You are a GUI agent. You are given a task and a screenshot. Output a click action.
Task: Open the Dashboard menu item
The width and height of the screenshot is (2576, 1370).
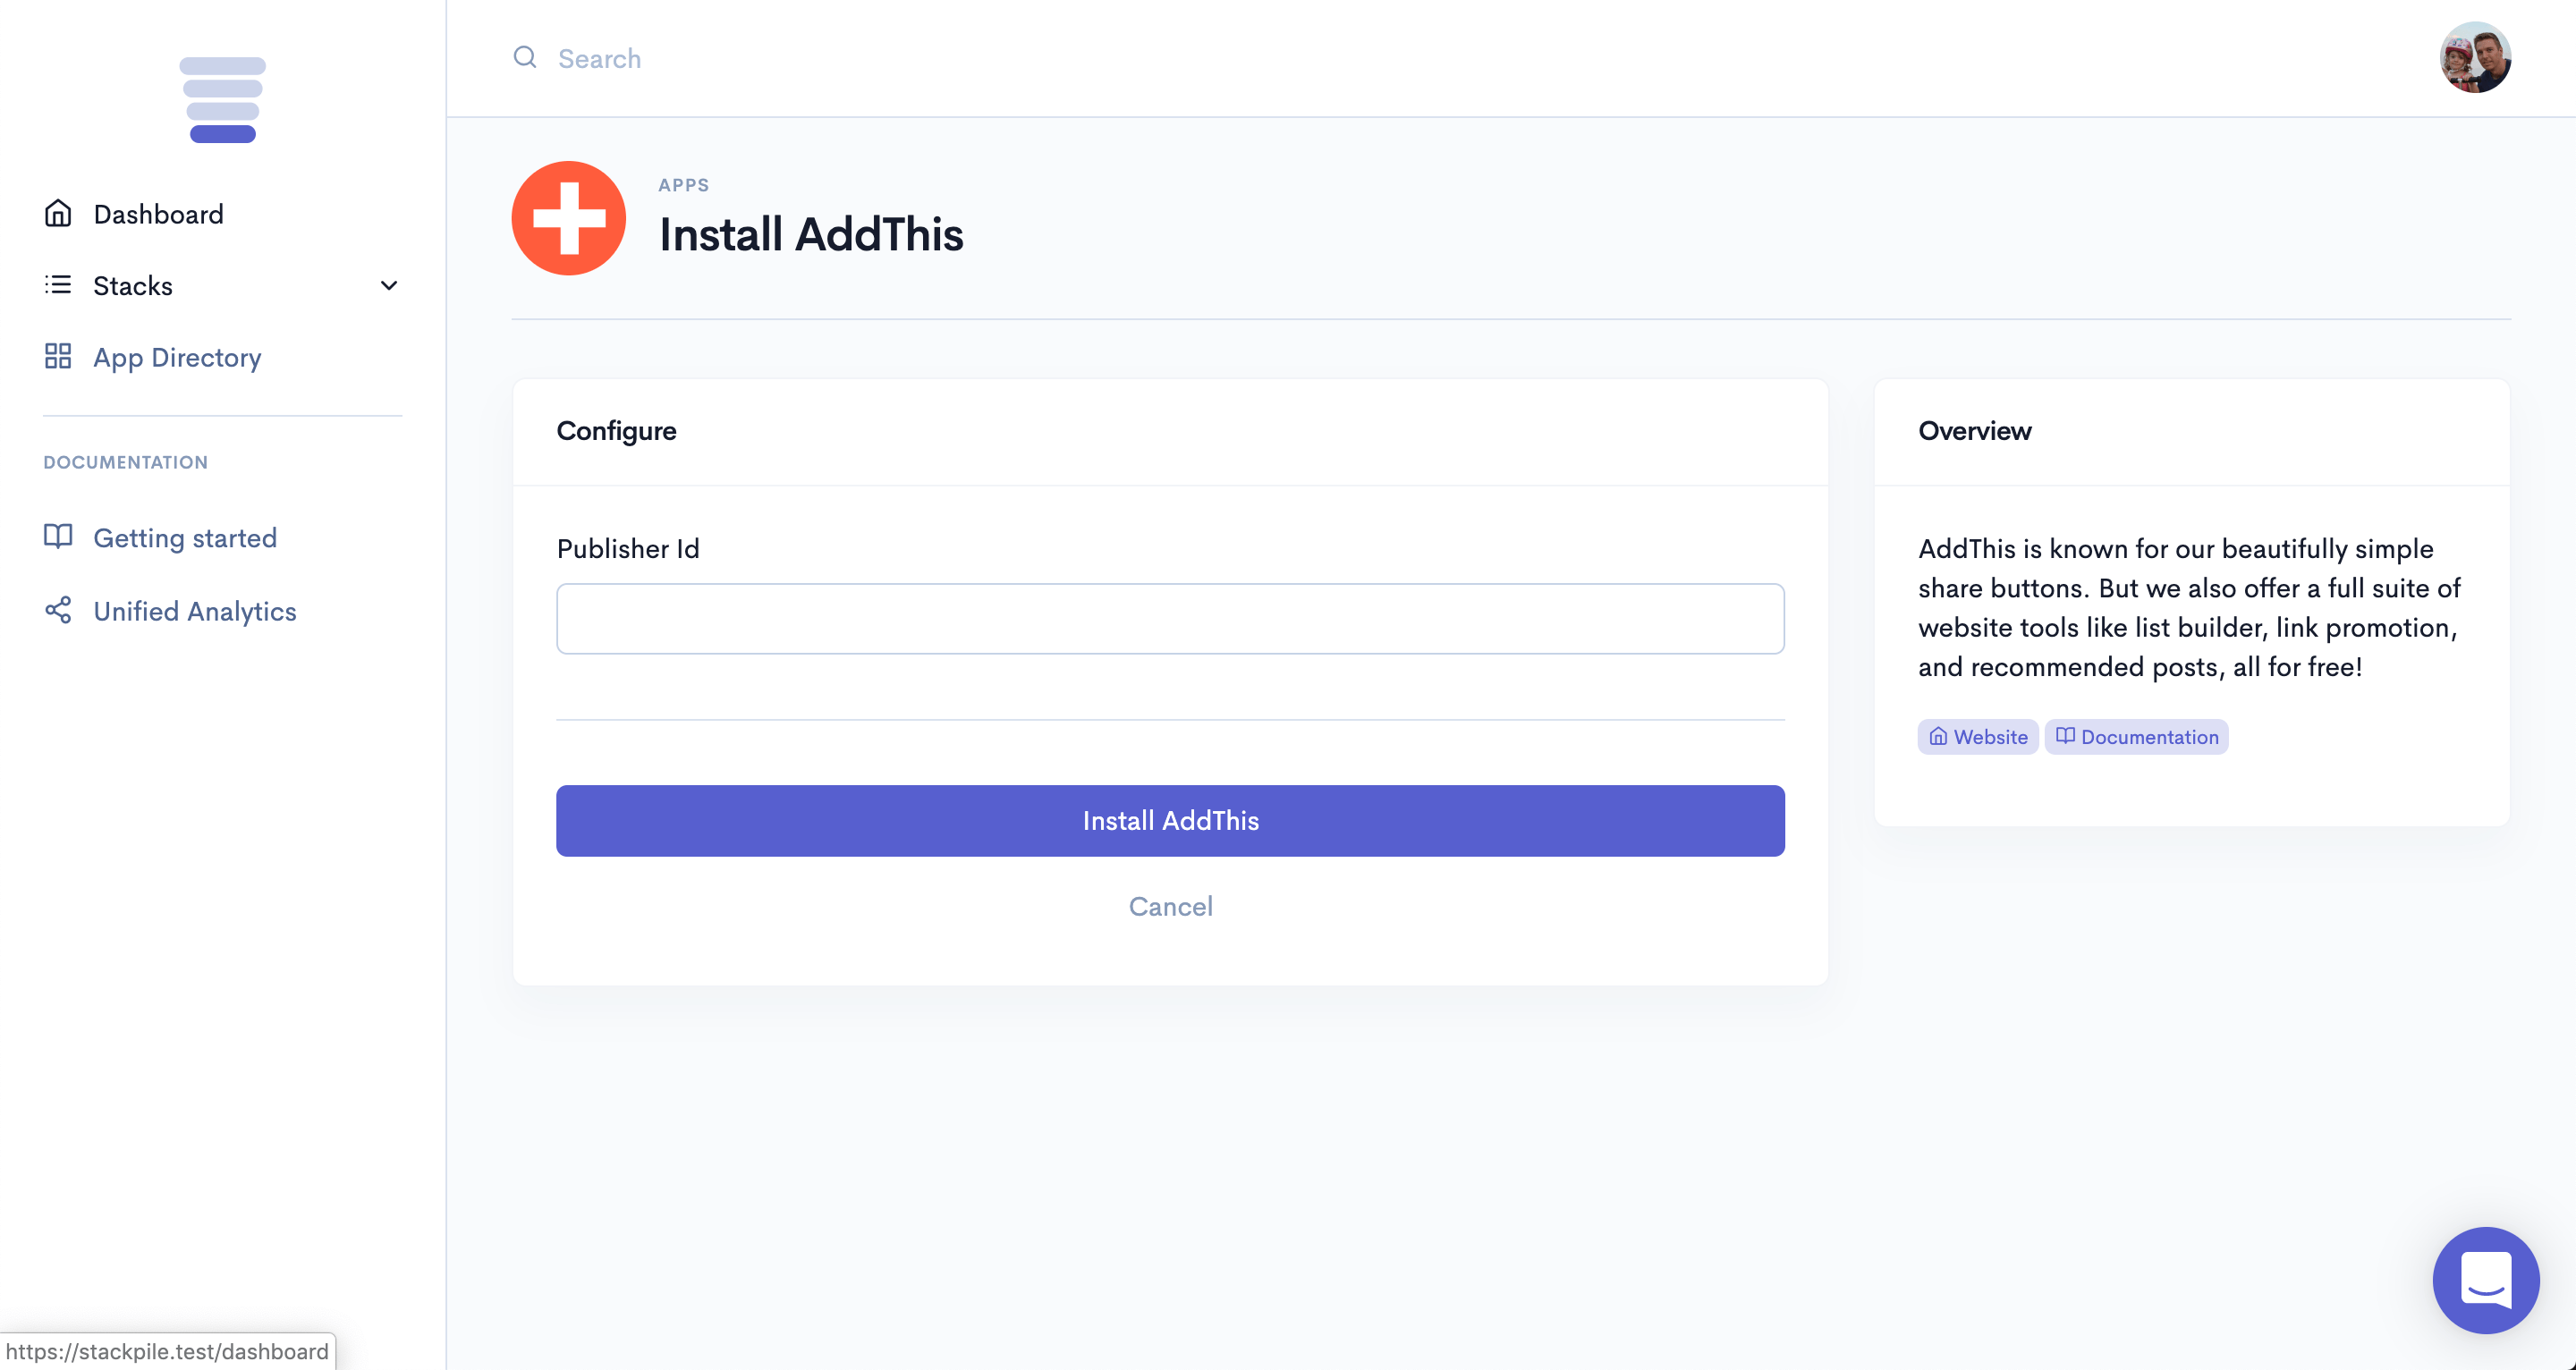click(x=158, y=214)
